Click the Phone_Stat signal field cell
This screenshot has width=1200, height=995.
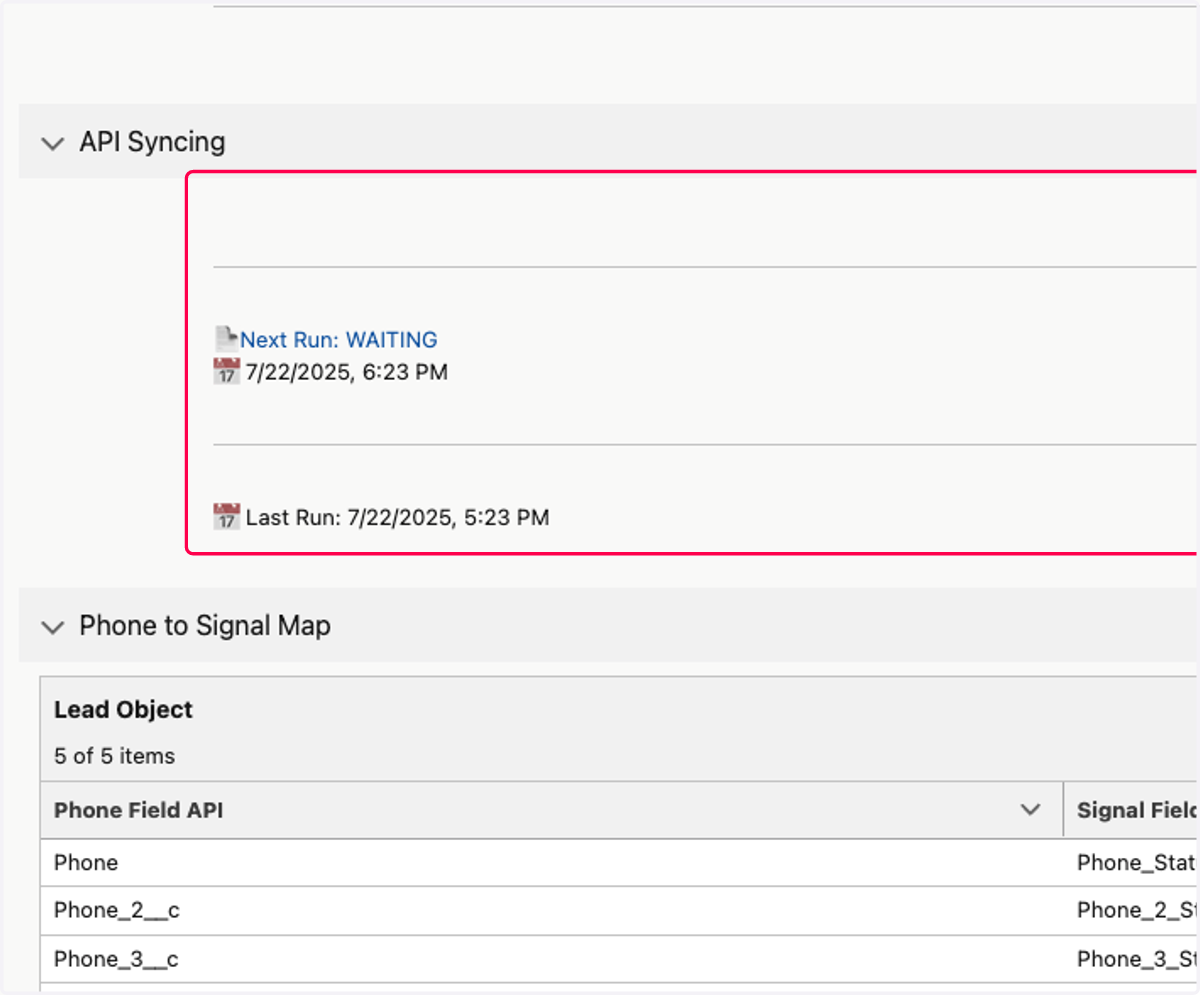pos(1132,862)
